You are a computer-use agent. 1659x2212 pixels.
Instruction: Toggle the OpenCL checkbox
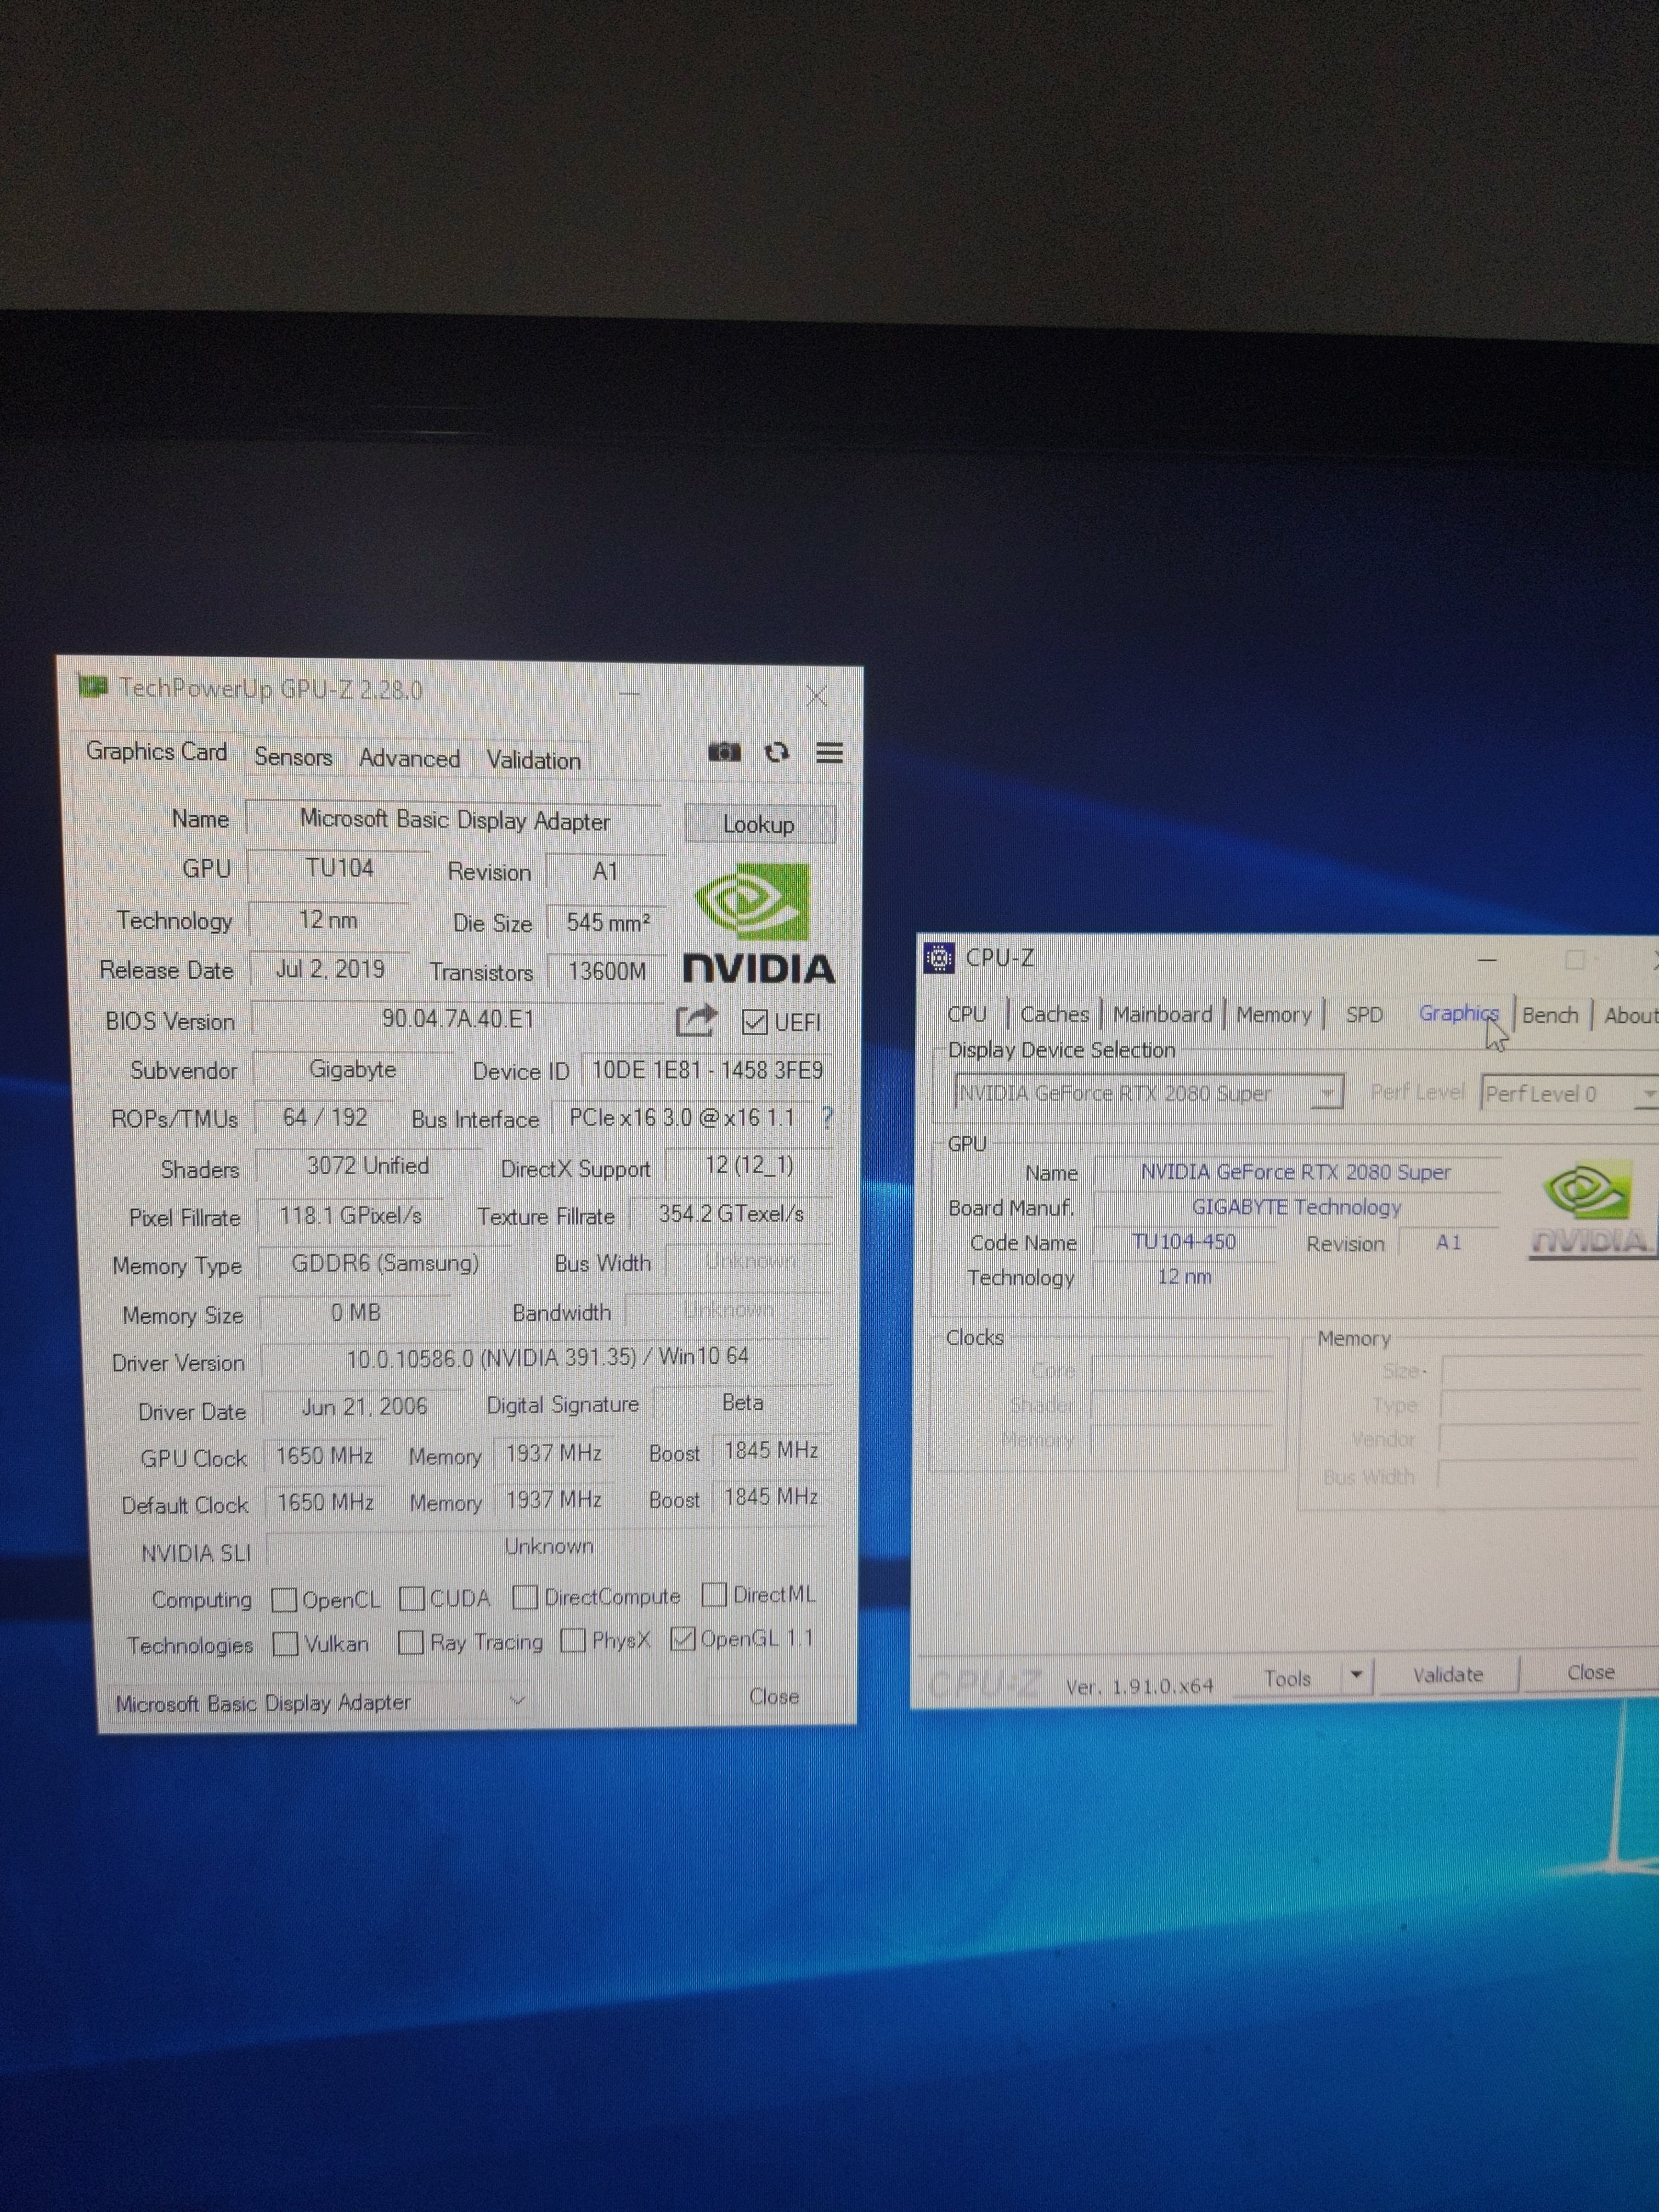284,1600
